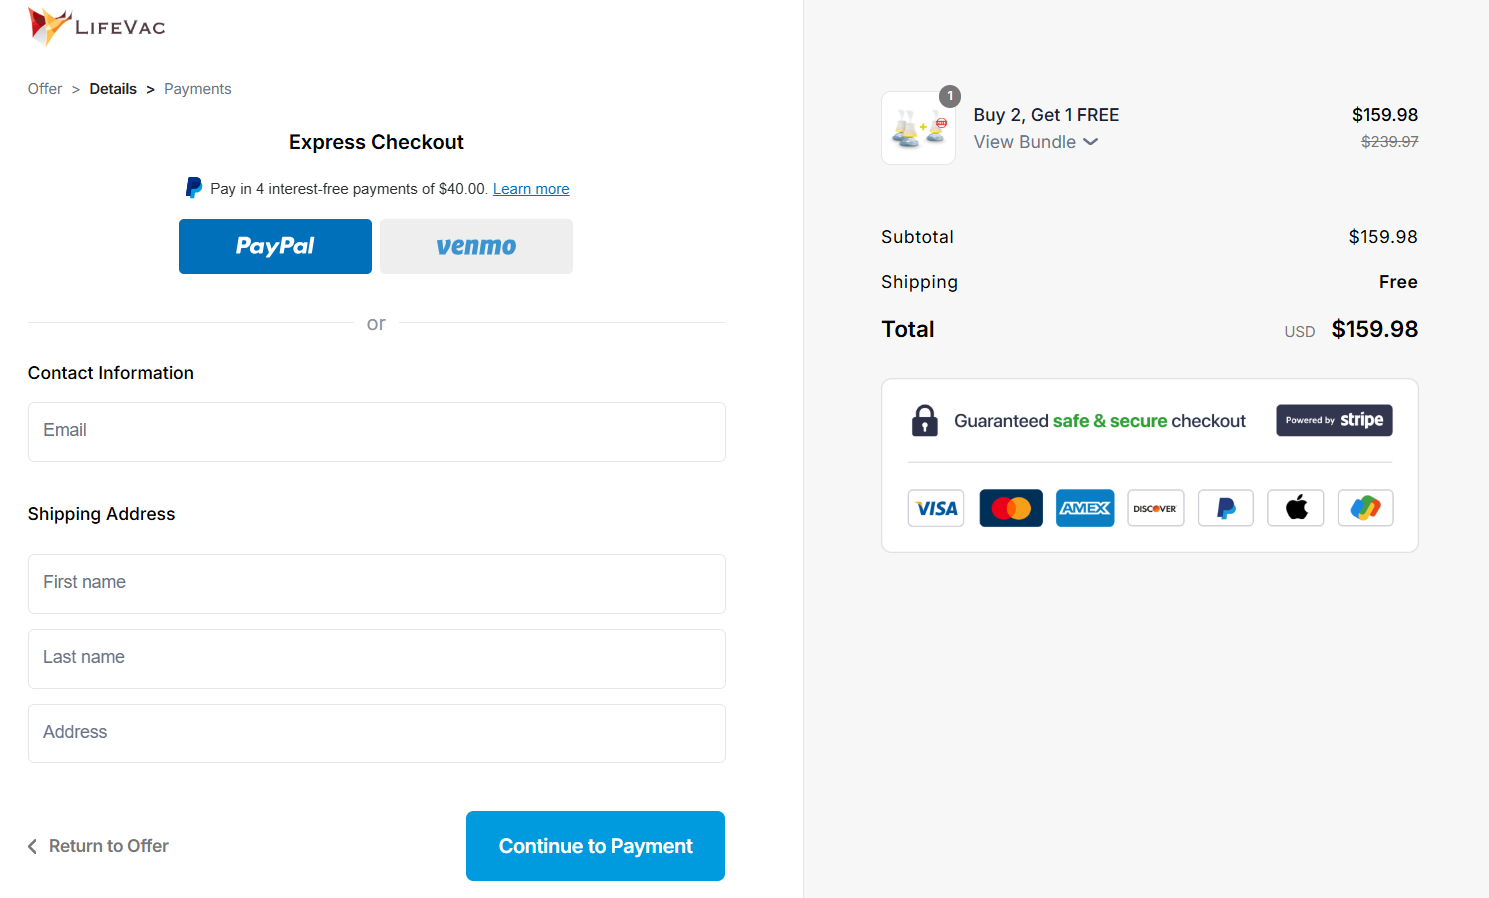Click the Amex card icon
This screenshot has width=1489, height=898.
point(1085,508)
